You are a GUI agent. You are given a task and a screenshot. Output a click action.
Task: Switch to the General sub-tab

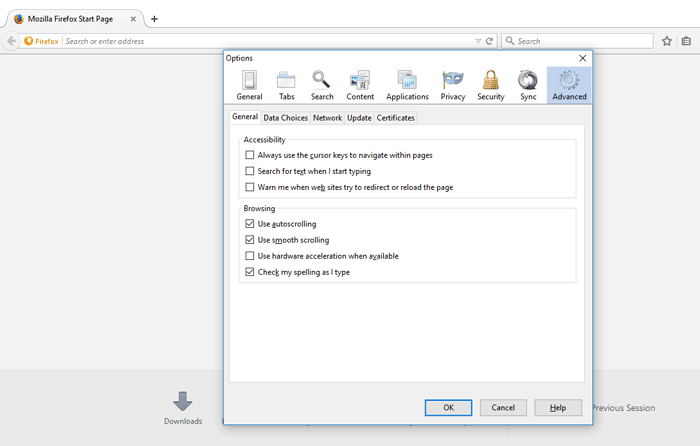click(245, 117)
